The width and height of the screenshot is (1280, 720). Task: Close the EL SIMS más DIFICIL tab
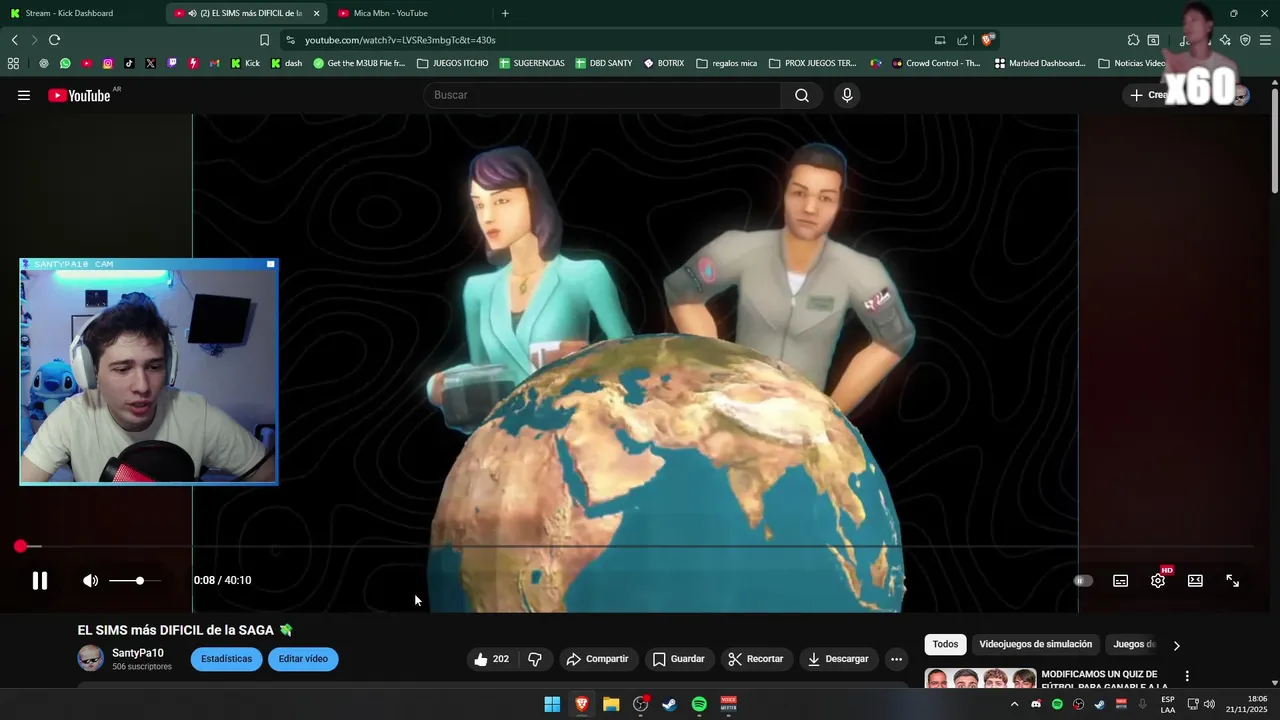point(316,13)
